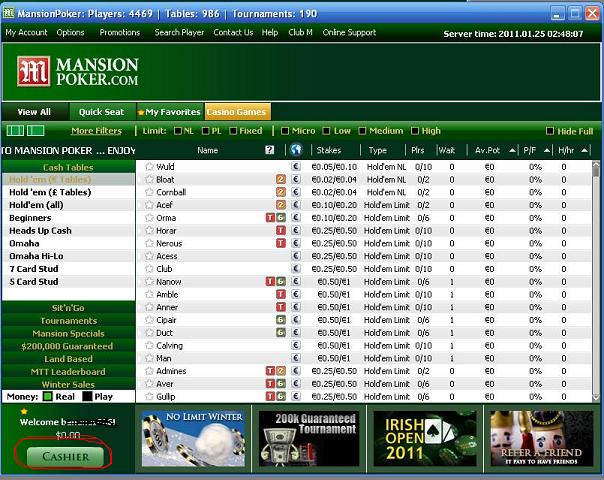This screenshot has height=480, width=604.
Task: Open the More Filters link
Action: (x=96, y=131)
